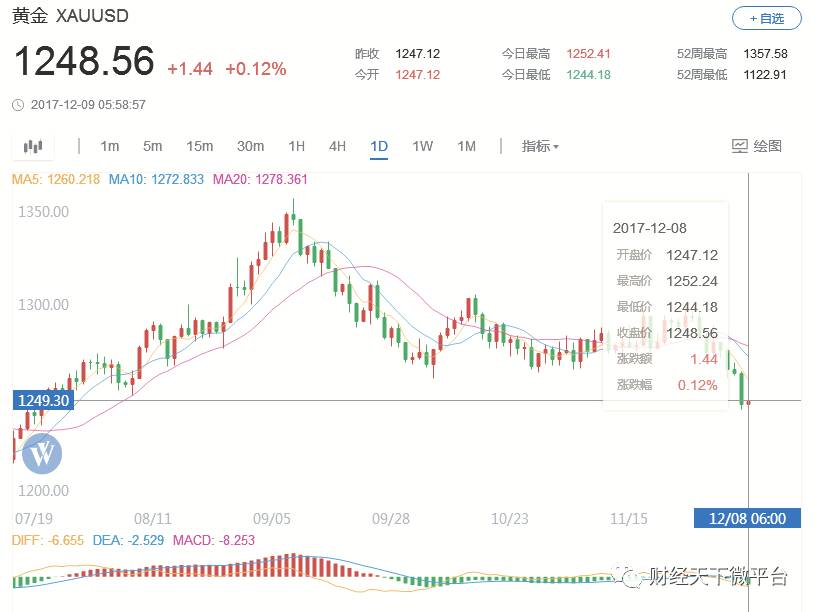Viewport: 815px width, 612px height.
Task: Select the 1M monthly timeframe
Action: coord(466,146)
